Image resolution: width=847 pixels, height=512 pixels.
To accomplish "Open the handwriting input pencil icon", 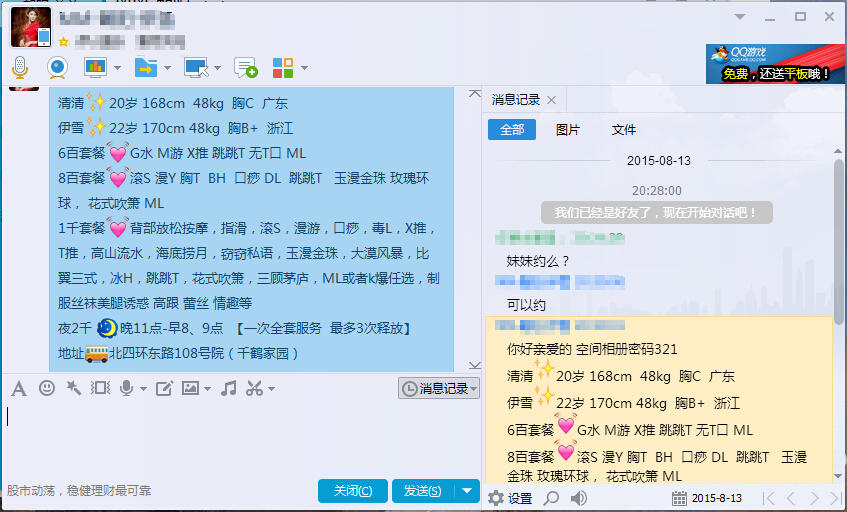I will (164, 388).
